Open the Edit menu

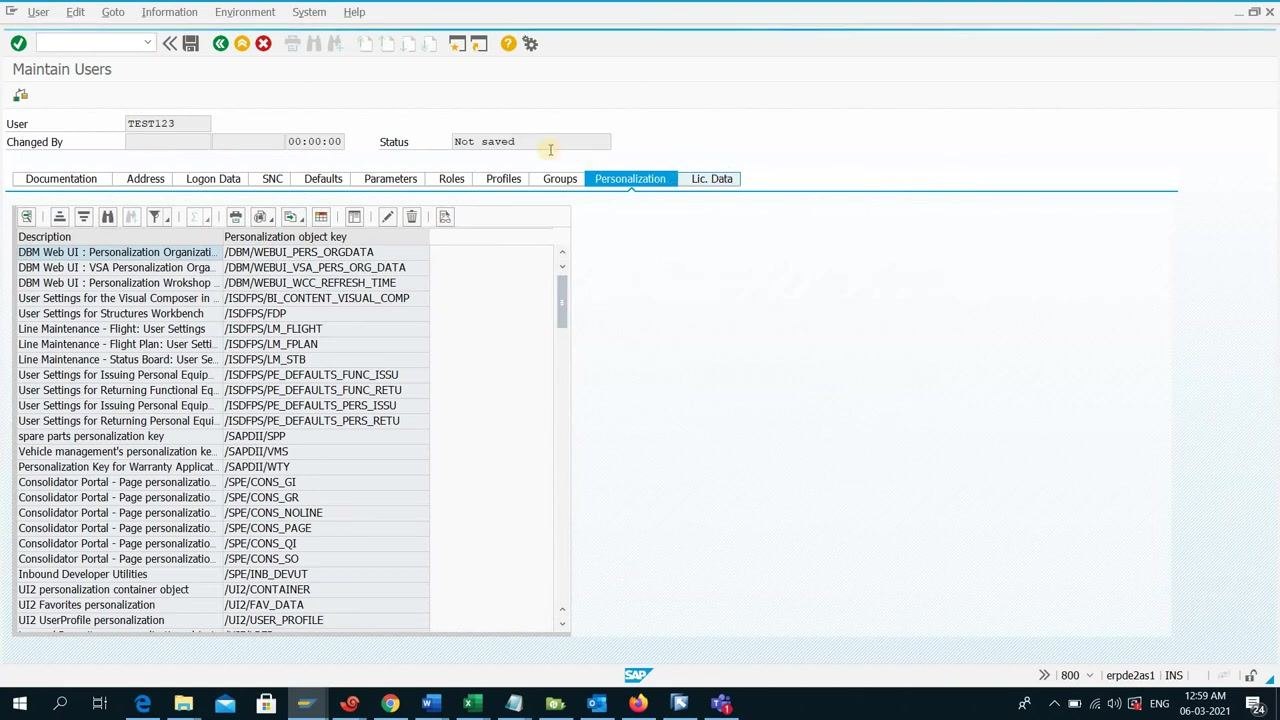pos(75,12)
